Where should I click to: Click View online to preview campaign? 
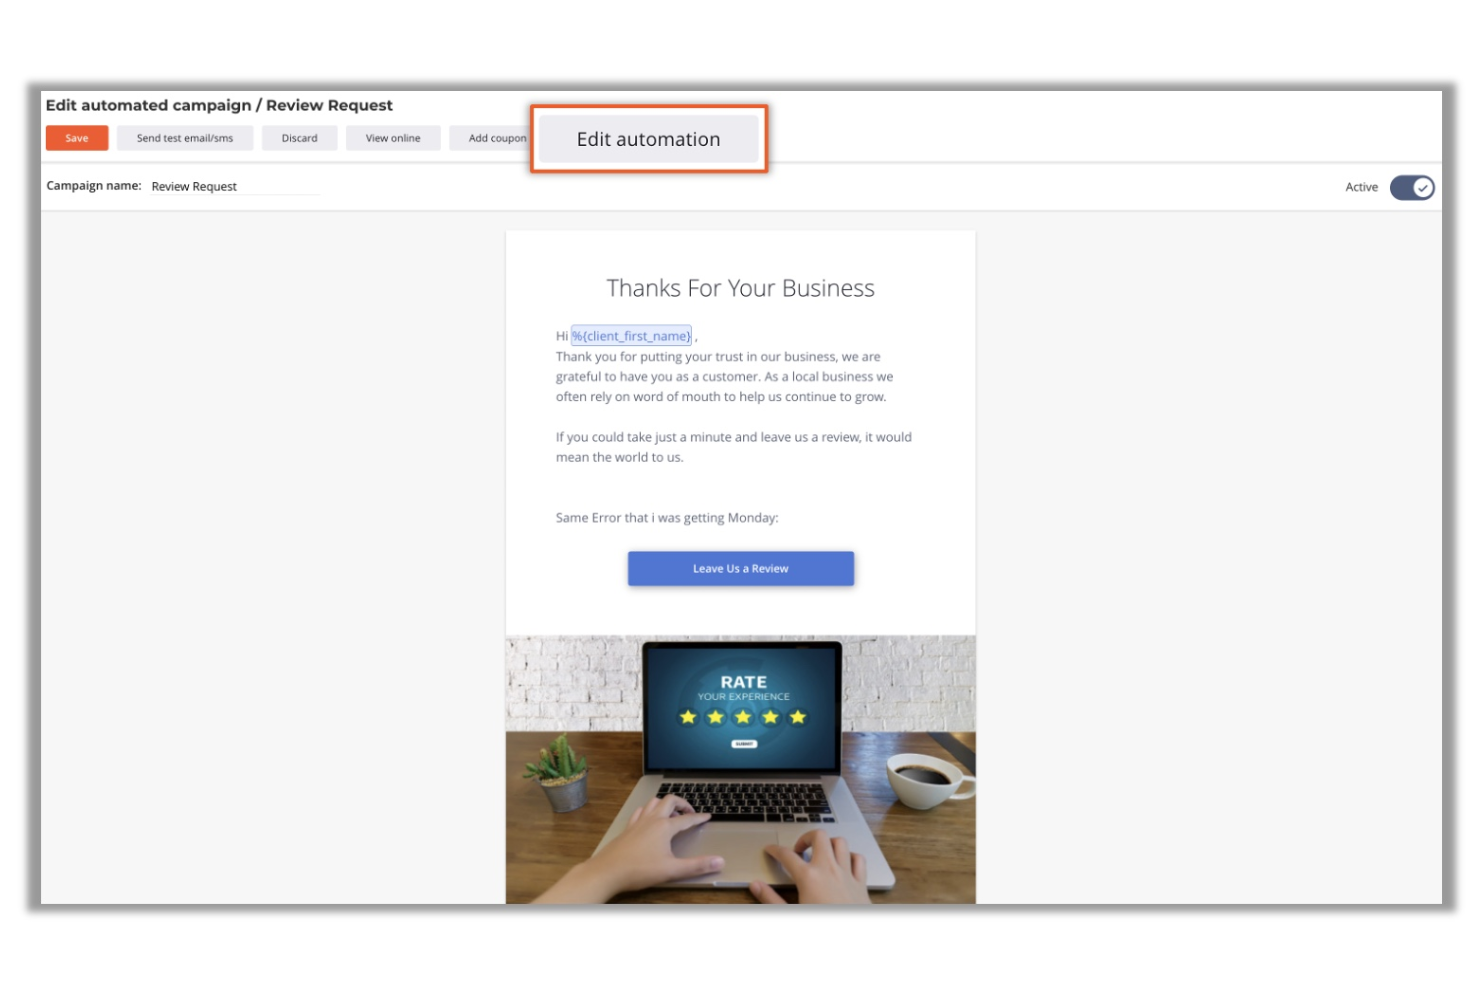[x=392, y=137]
